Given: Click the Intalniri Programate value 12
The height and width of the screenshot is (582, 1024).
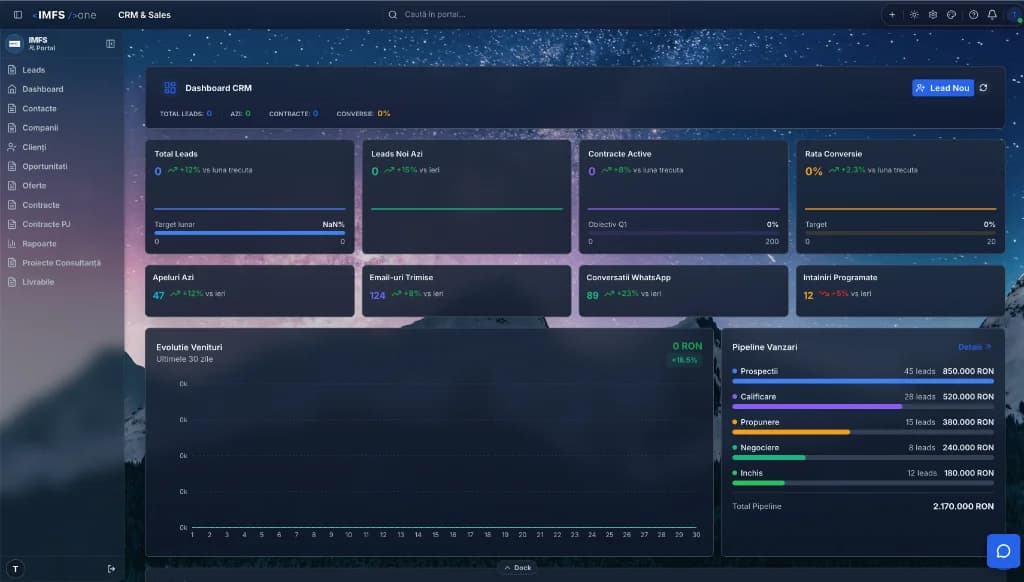Looking at the screenshot, I should (808, 295).
